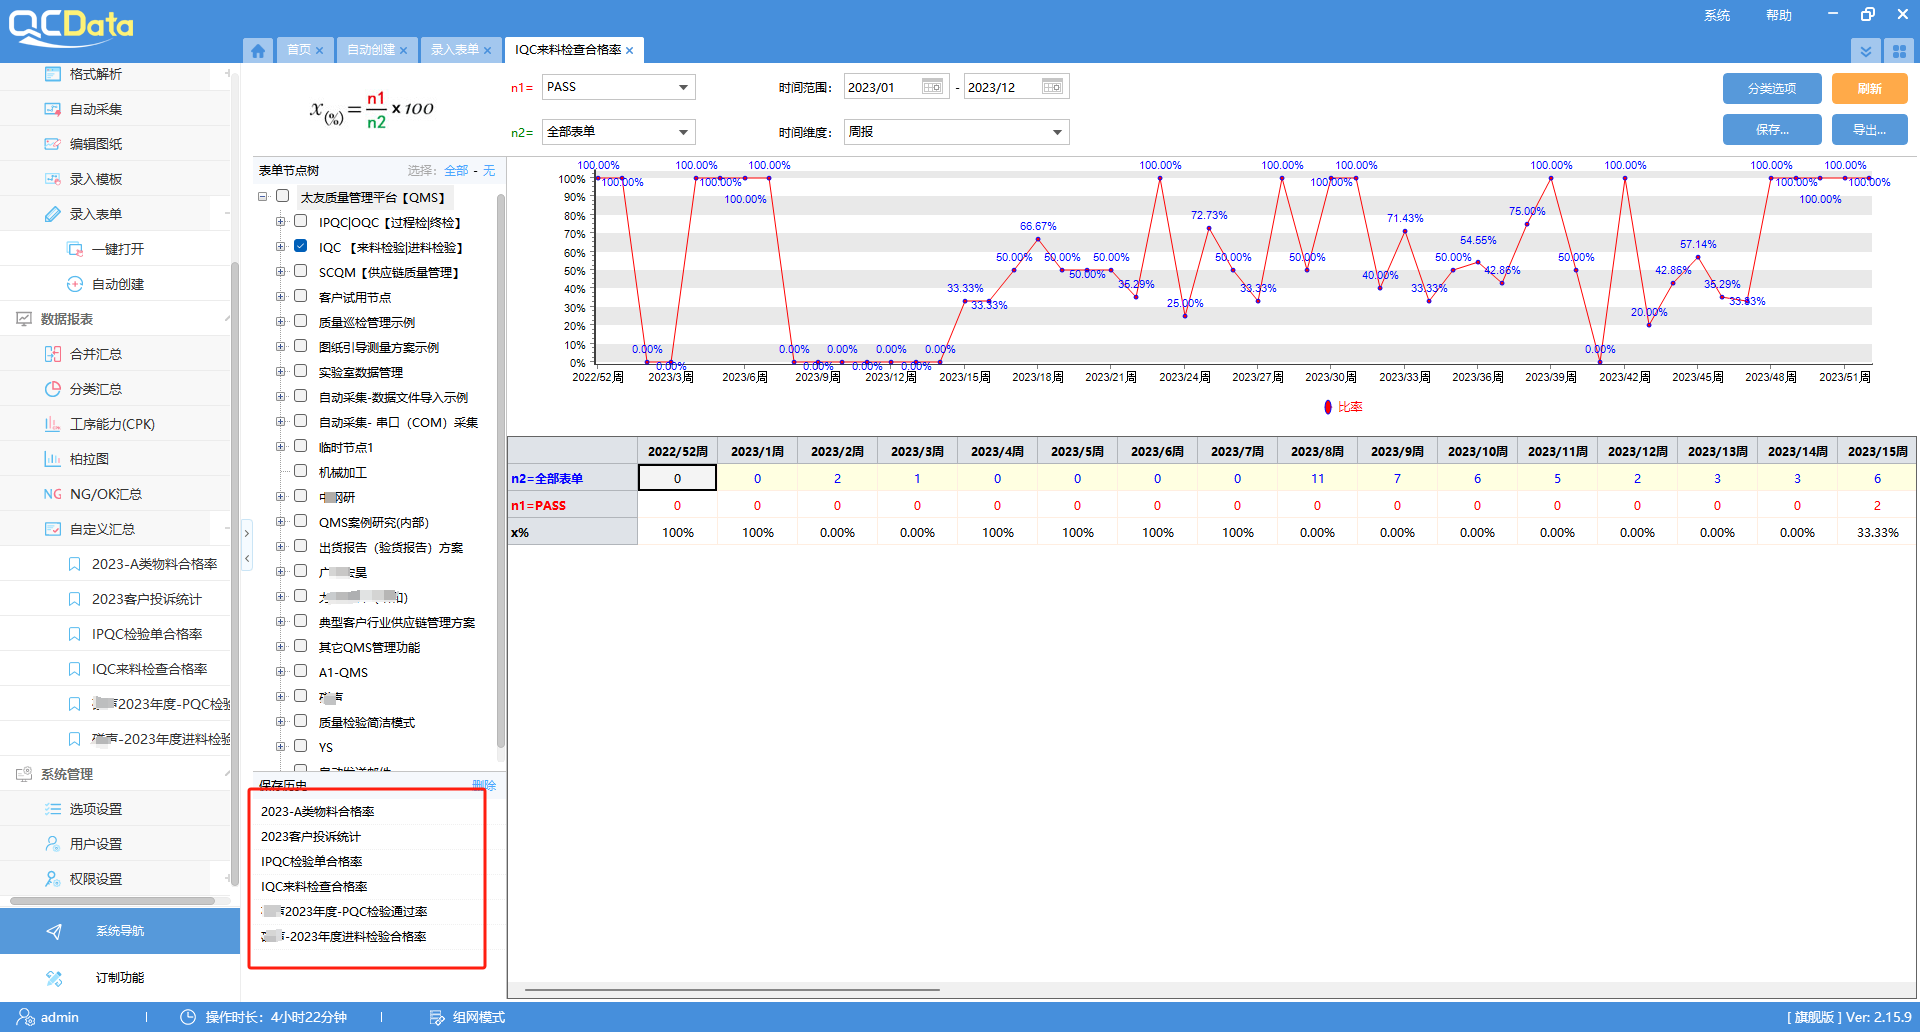Screen dimensions: 1920x1032
Task: Click the 导出... button
Action: [1869, 130]
